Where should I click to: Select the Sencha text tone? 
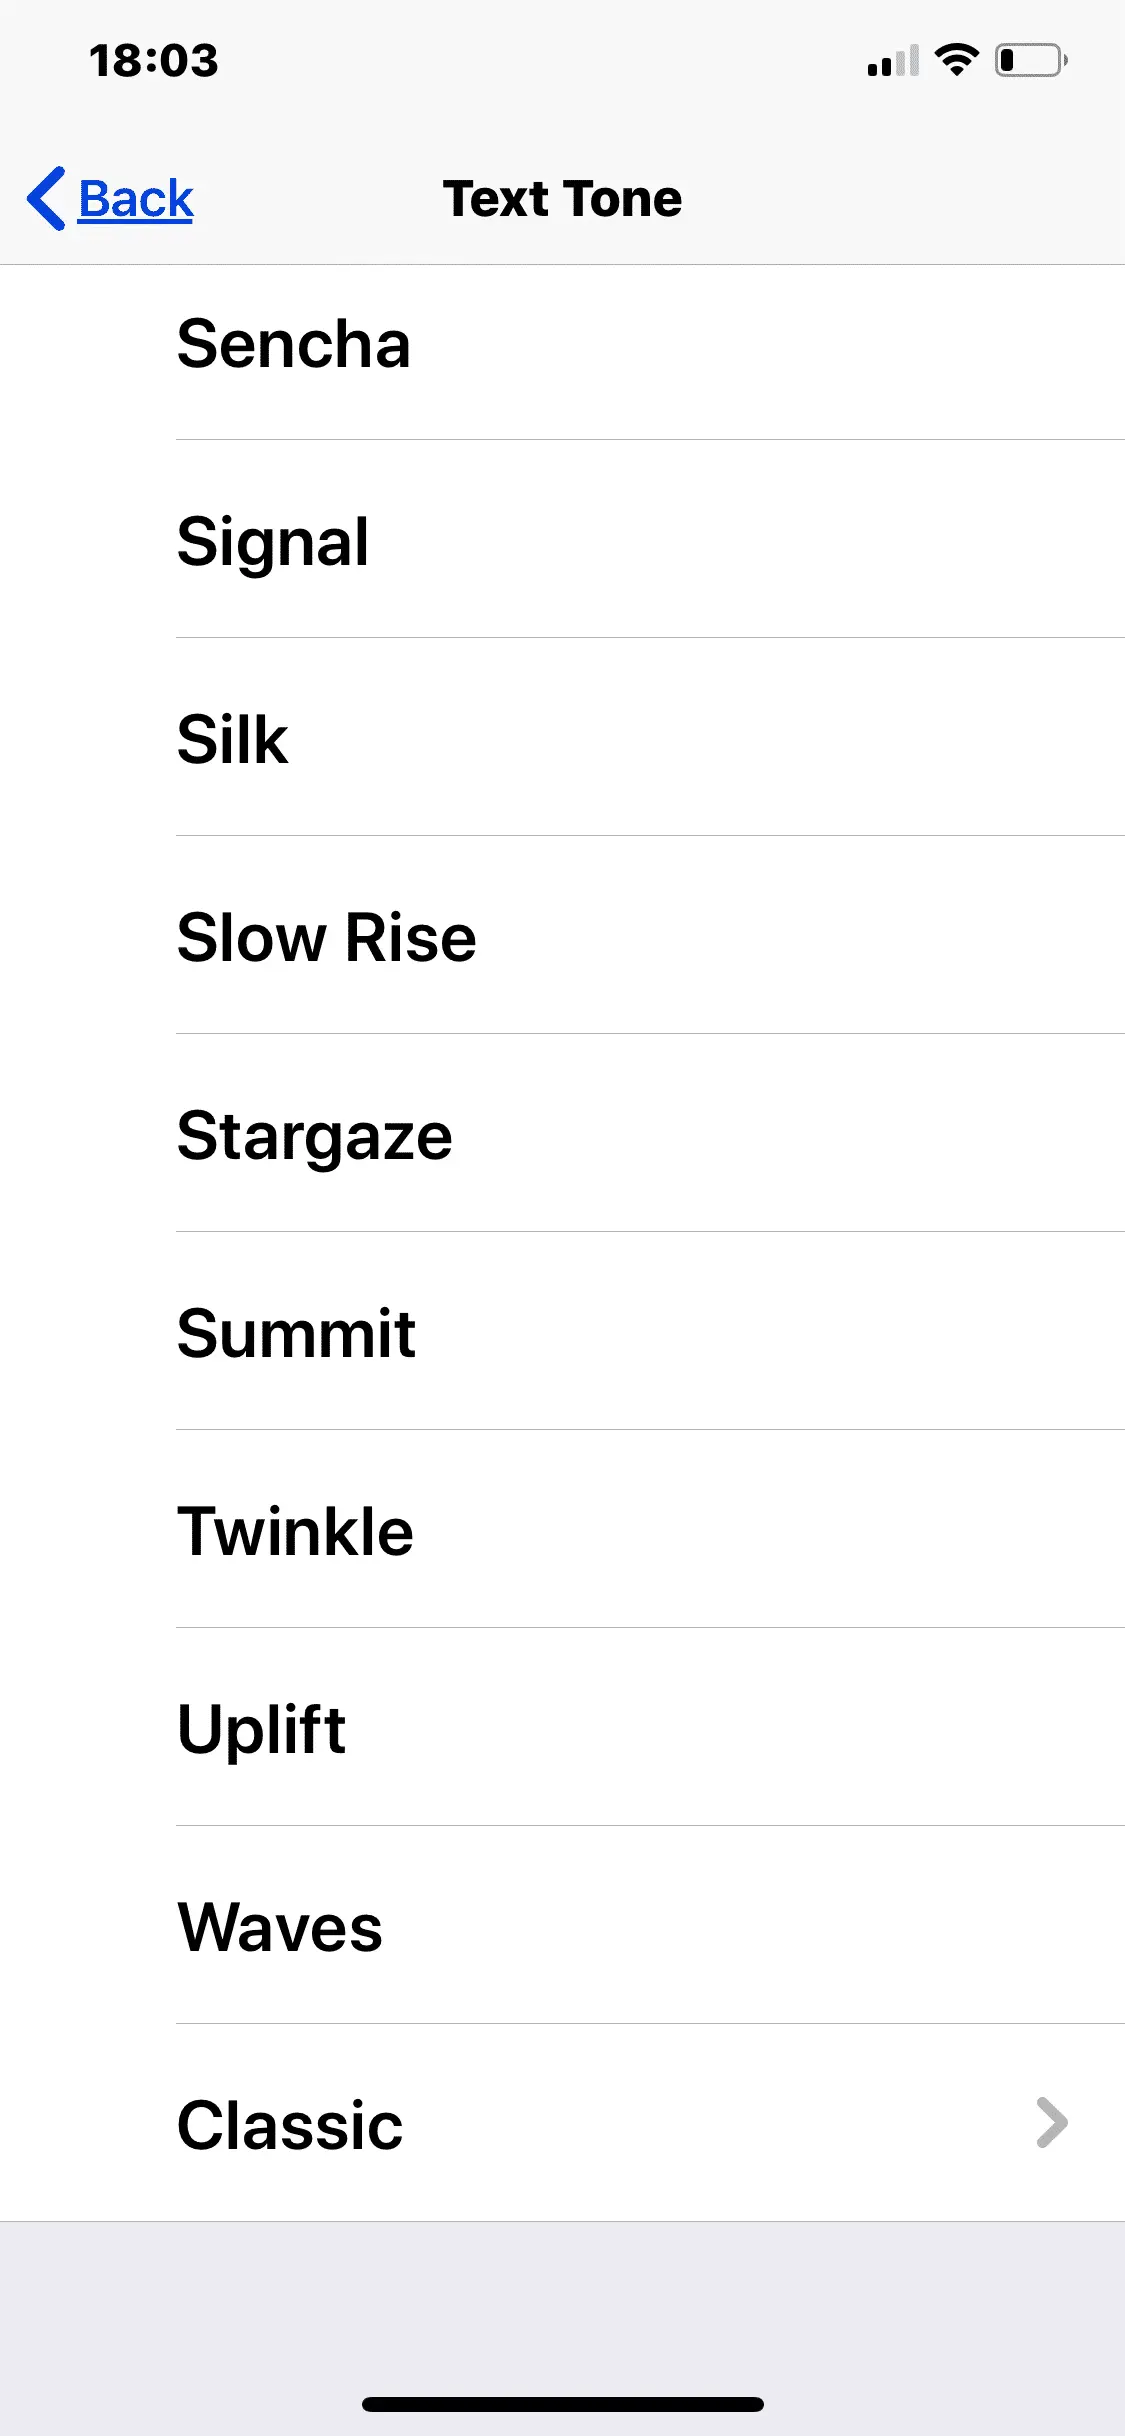294,344
